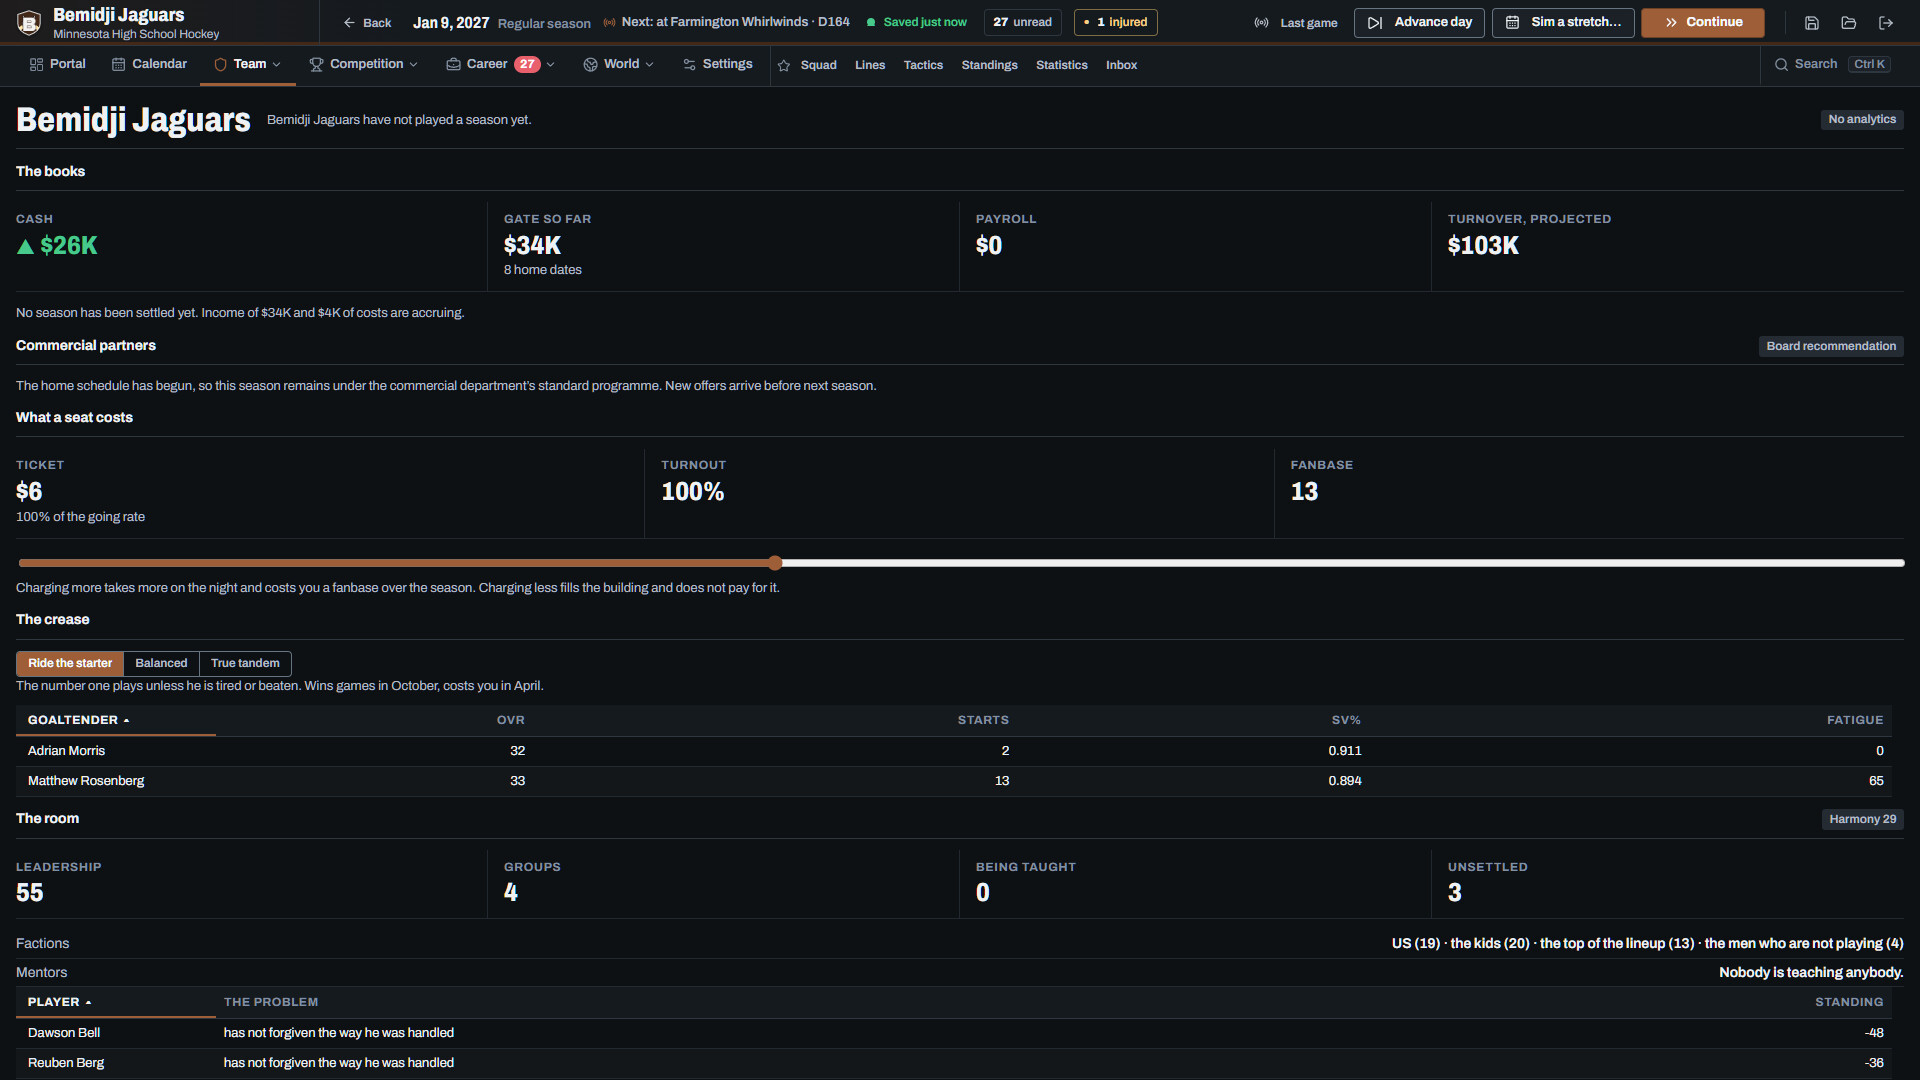Click the Search field
1920x1080 pixels.
pos(1832,64)
